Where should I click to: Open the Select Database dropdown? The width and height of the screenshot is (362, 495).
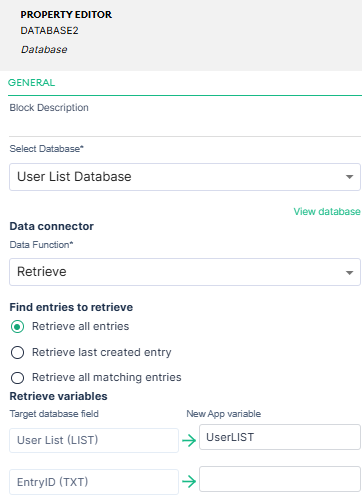click(x=185, y=177)
